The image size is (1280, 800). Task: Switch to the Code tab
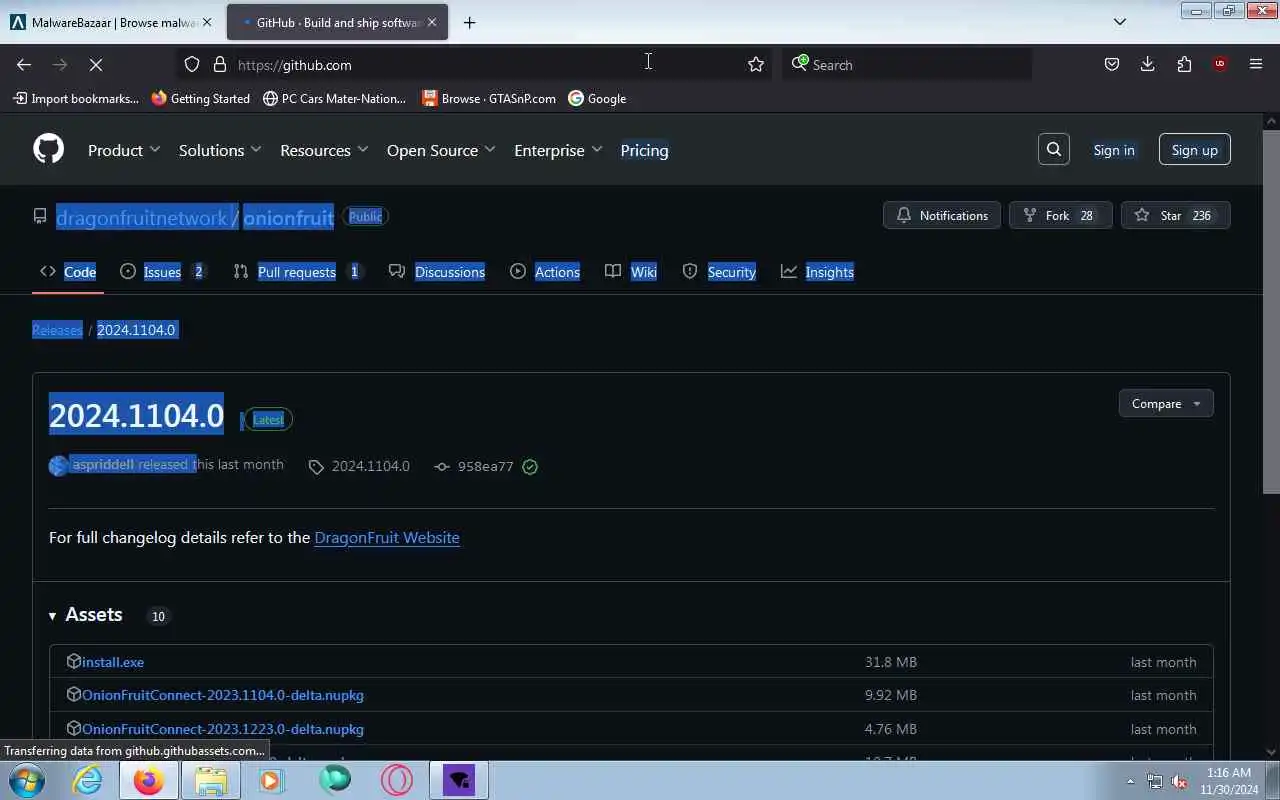coord(68,271)
